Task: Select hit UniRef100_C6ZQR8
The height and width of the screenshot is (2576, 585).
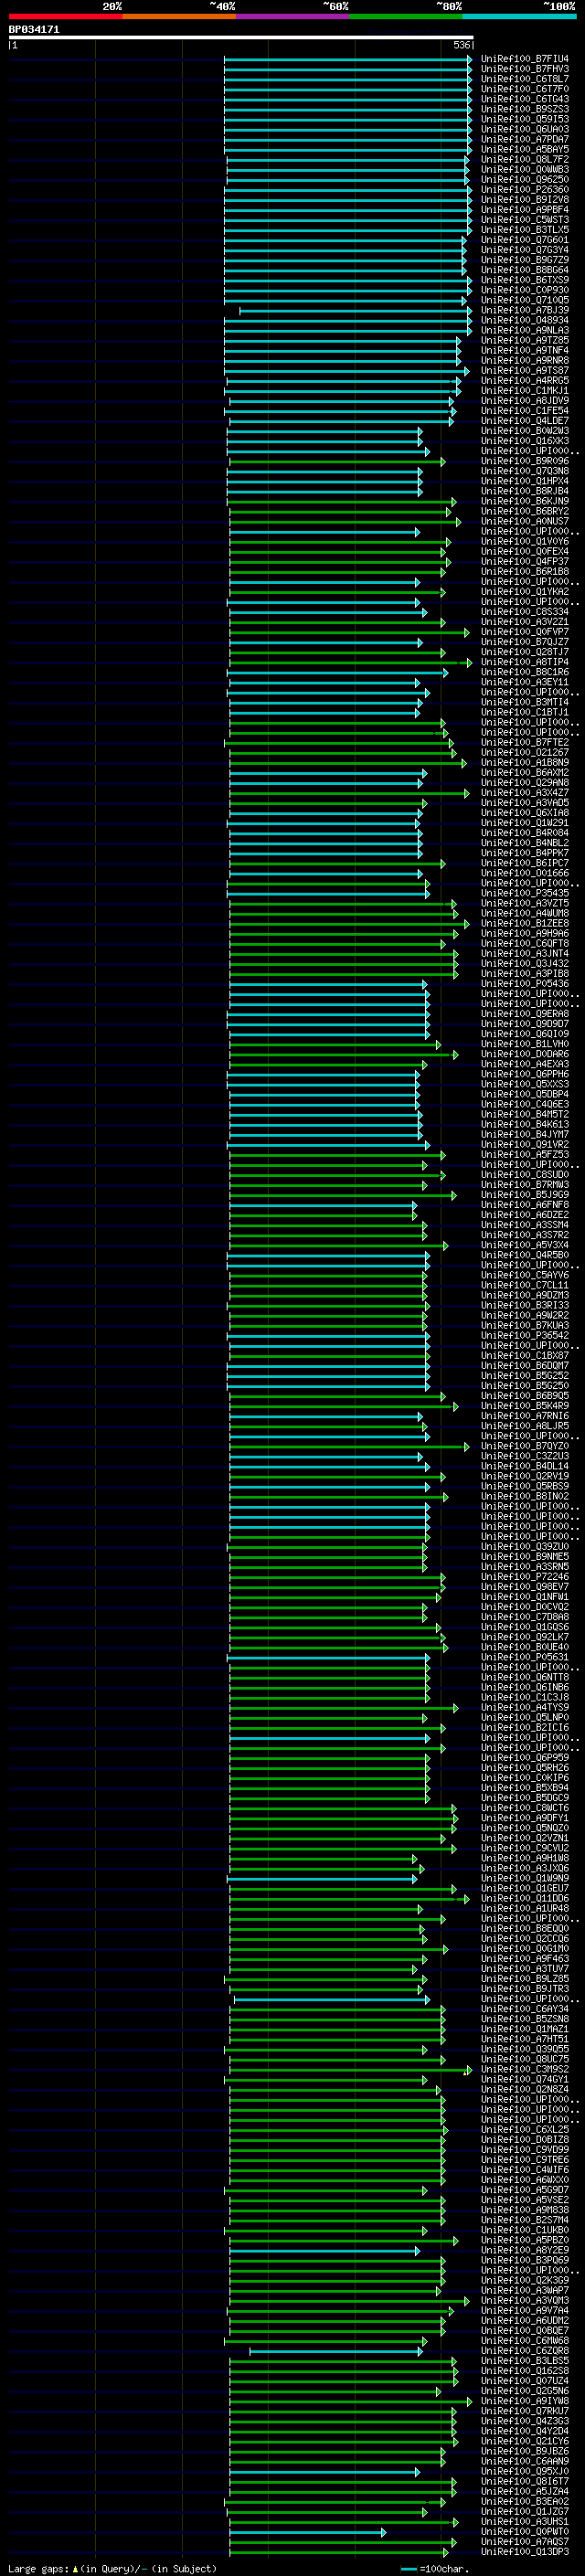Action: pyautogui.click(x=525, y=2350)
